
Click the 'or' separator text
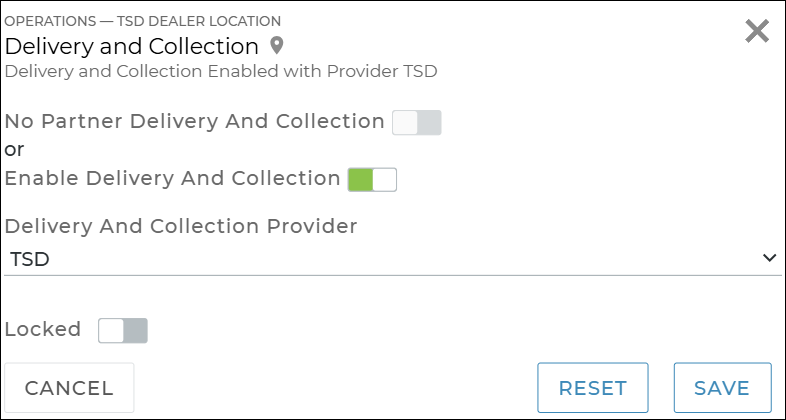tap(14, 150)
